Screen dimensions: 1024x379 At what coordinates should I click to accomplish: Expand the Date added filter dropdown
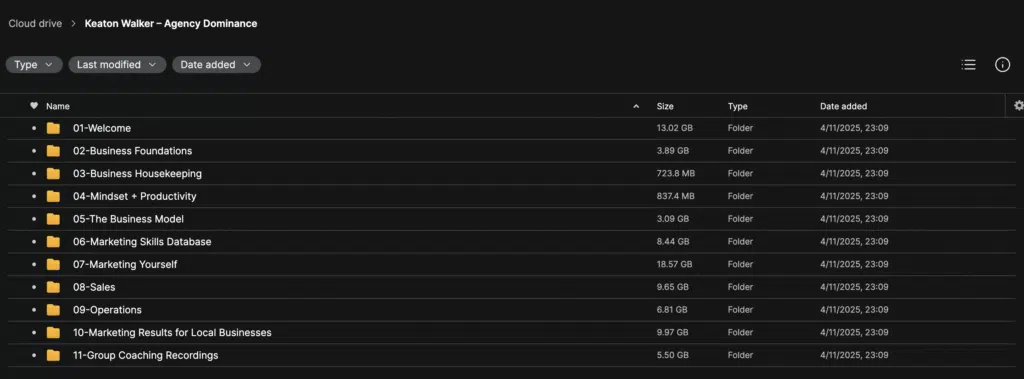(x=216, y=65)
